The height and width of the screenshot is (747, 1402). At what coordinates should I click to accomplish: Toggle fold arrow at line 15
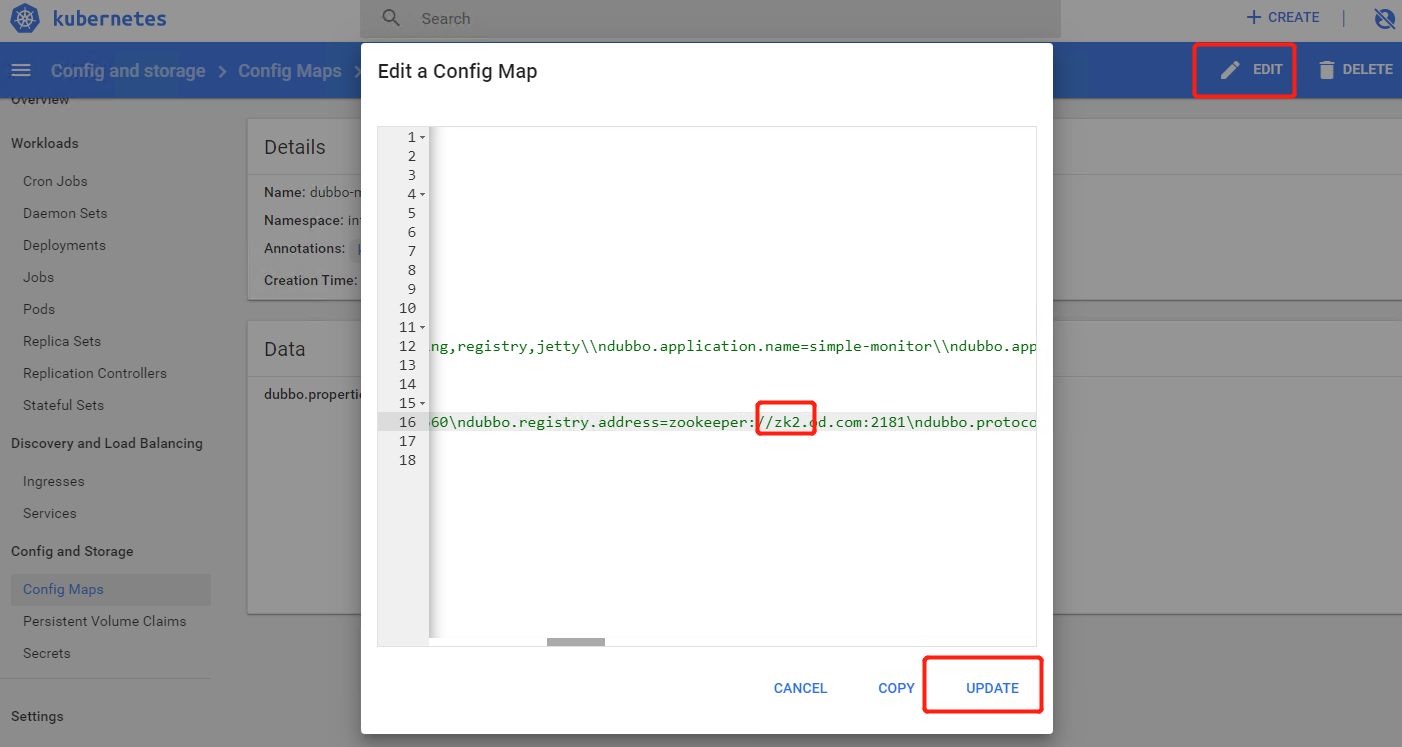click(x=423, y=403)
